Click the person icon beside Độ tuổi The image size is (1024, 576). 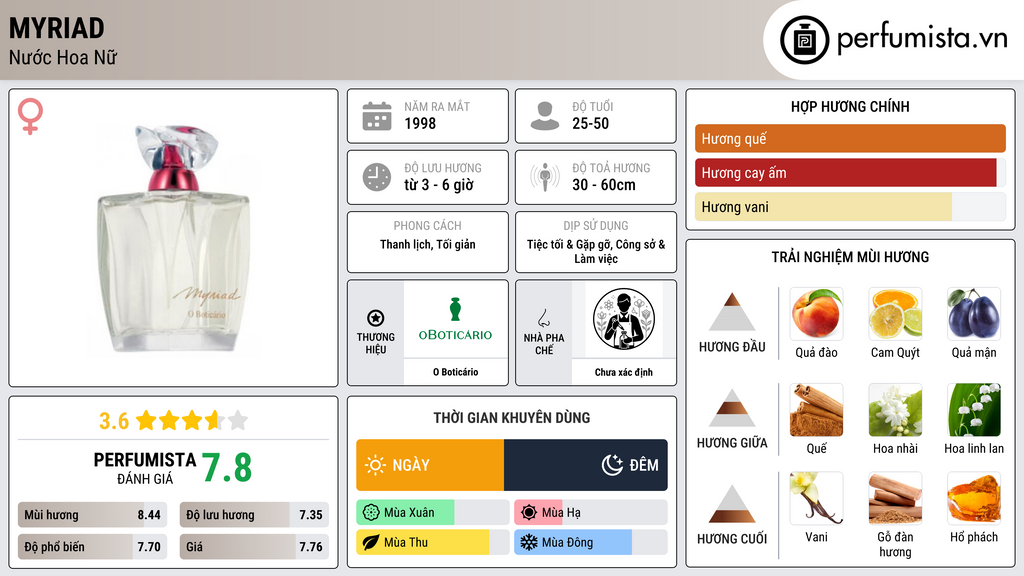pyautogui.click(x=545, y=116)
